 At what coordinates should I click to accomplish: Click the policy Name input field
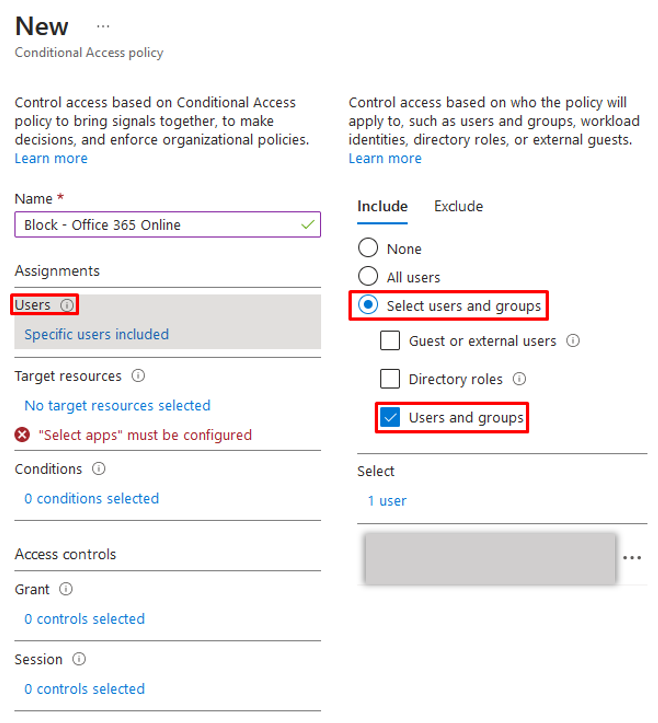click(x=167, y=225)
